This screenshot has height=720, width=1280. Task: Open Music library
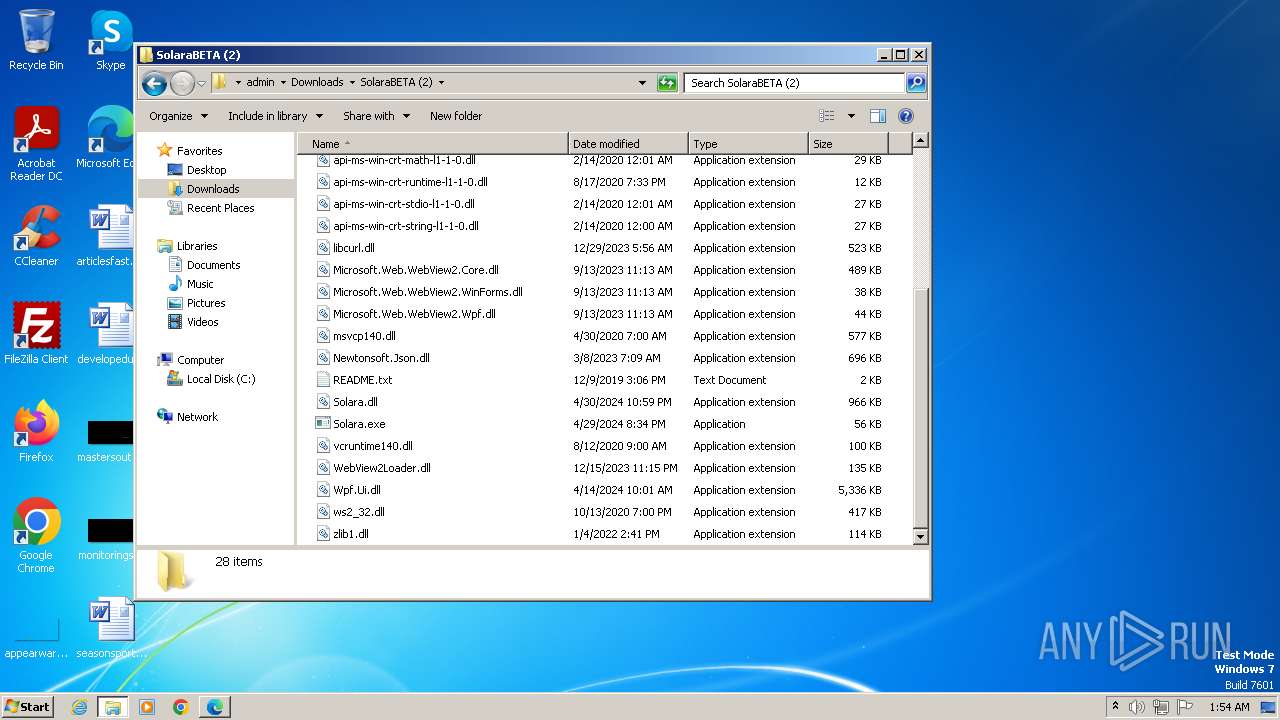pos(200,284)
